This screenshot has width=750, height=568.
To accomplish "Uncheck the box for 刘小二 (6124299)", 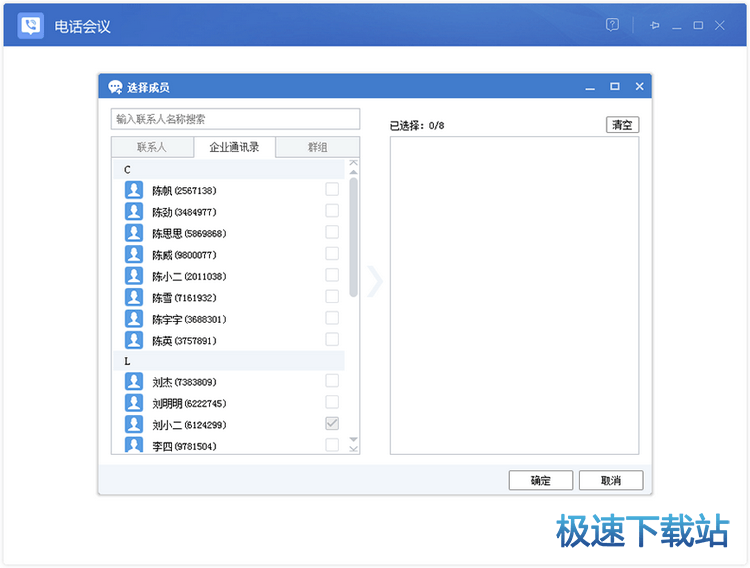I will tap(332, 424).
